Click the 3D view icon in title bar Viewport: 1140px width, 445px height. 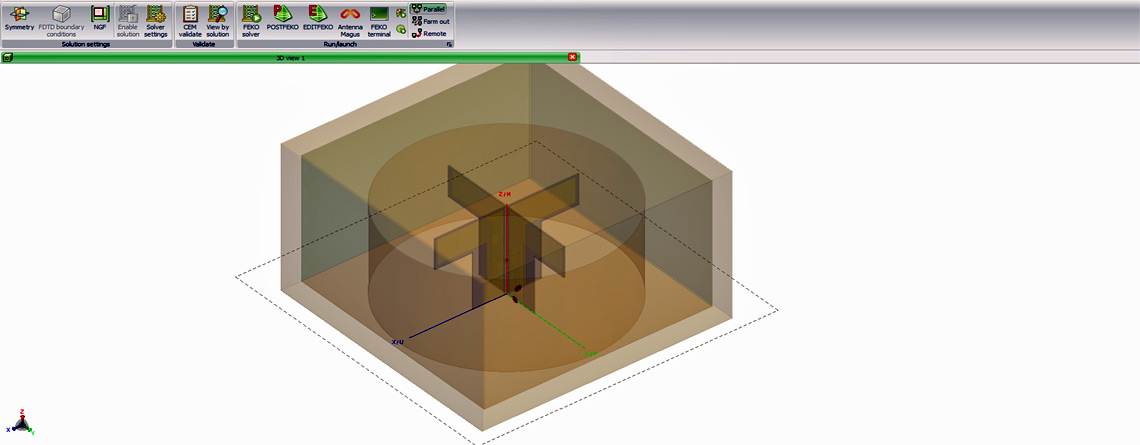click(x=7, y=58)
